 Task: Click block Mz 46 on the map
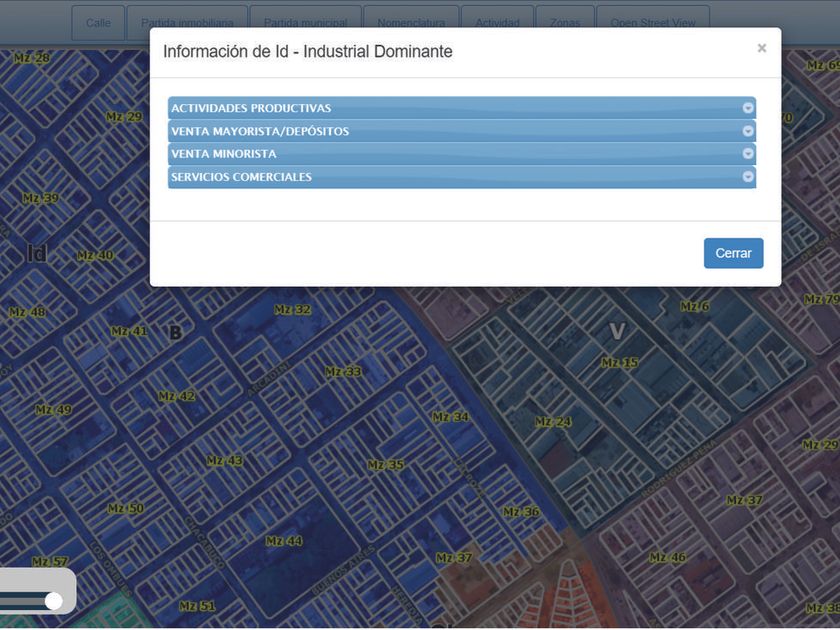pos(667,557)
